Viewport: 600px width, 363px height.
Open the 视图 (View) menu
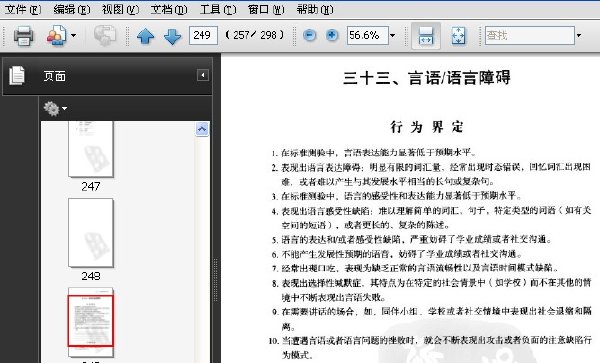tap(120, 9)
